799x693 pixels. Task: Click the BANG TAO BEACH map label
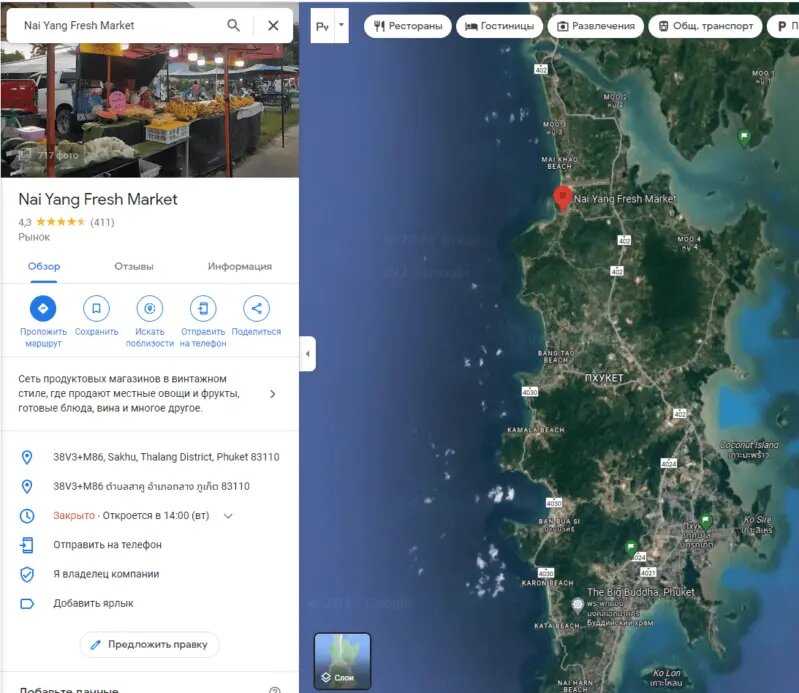click(x=556, y=356)
